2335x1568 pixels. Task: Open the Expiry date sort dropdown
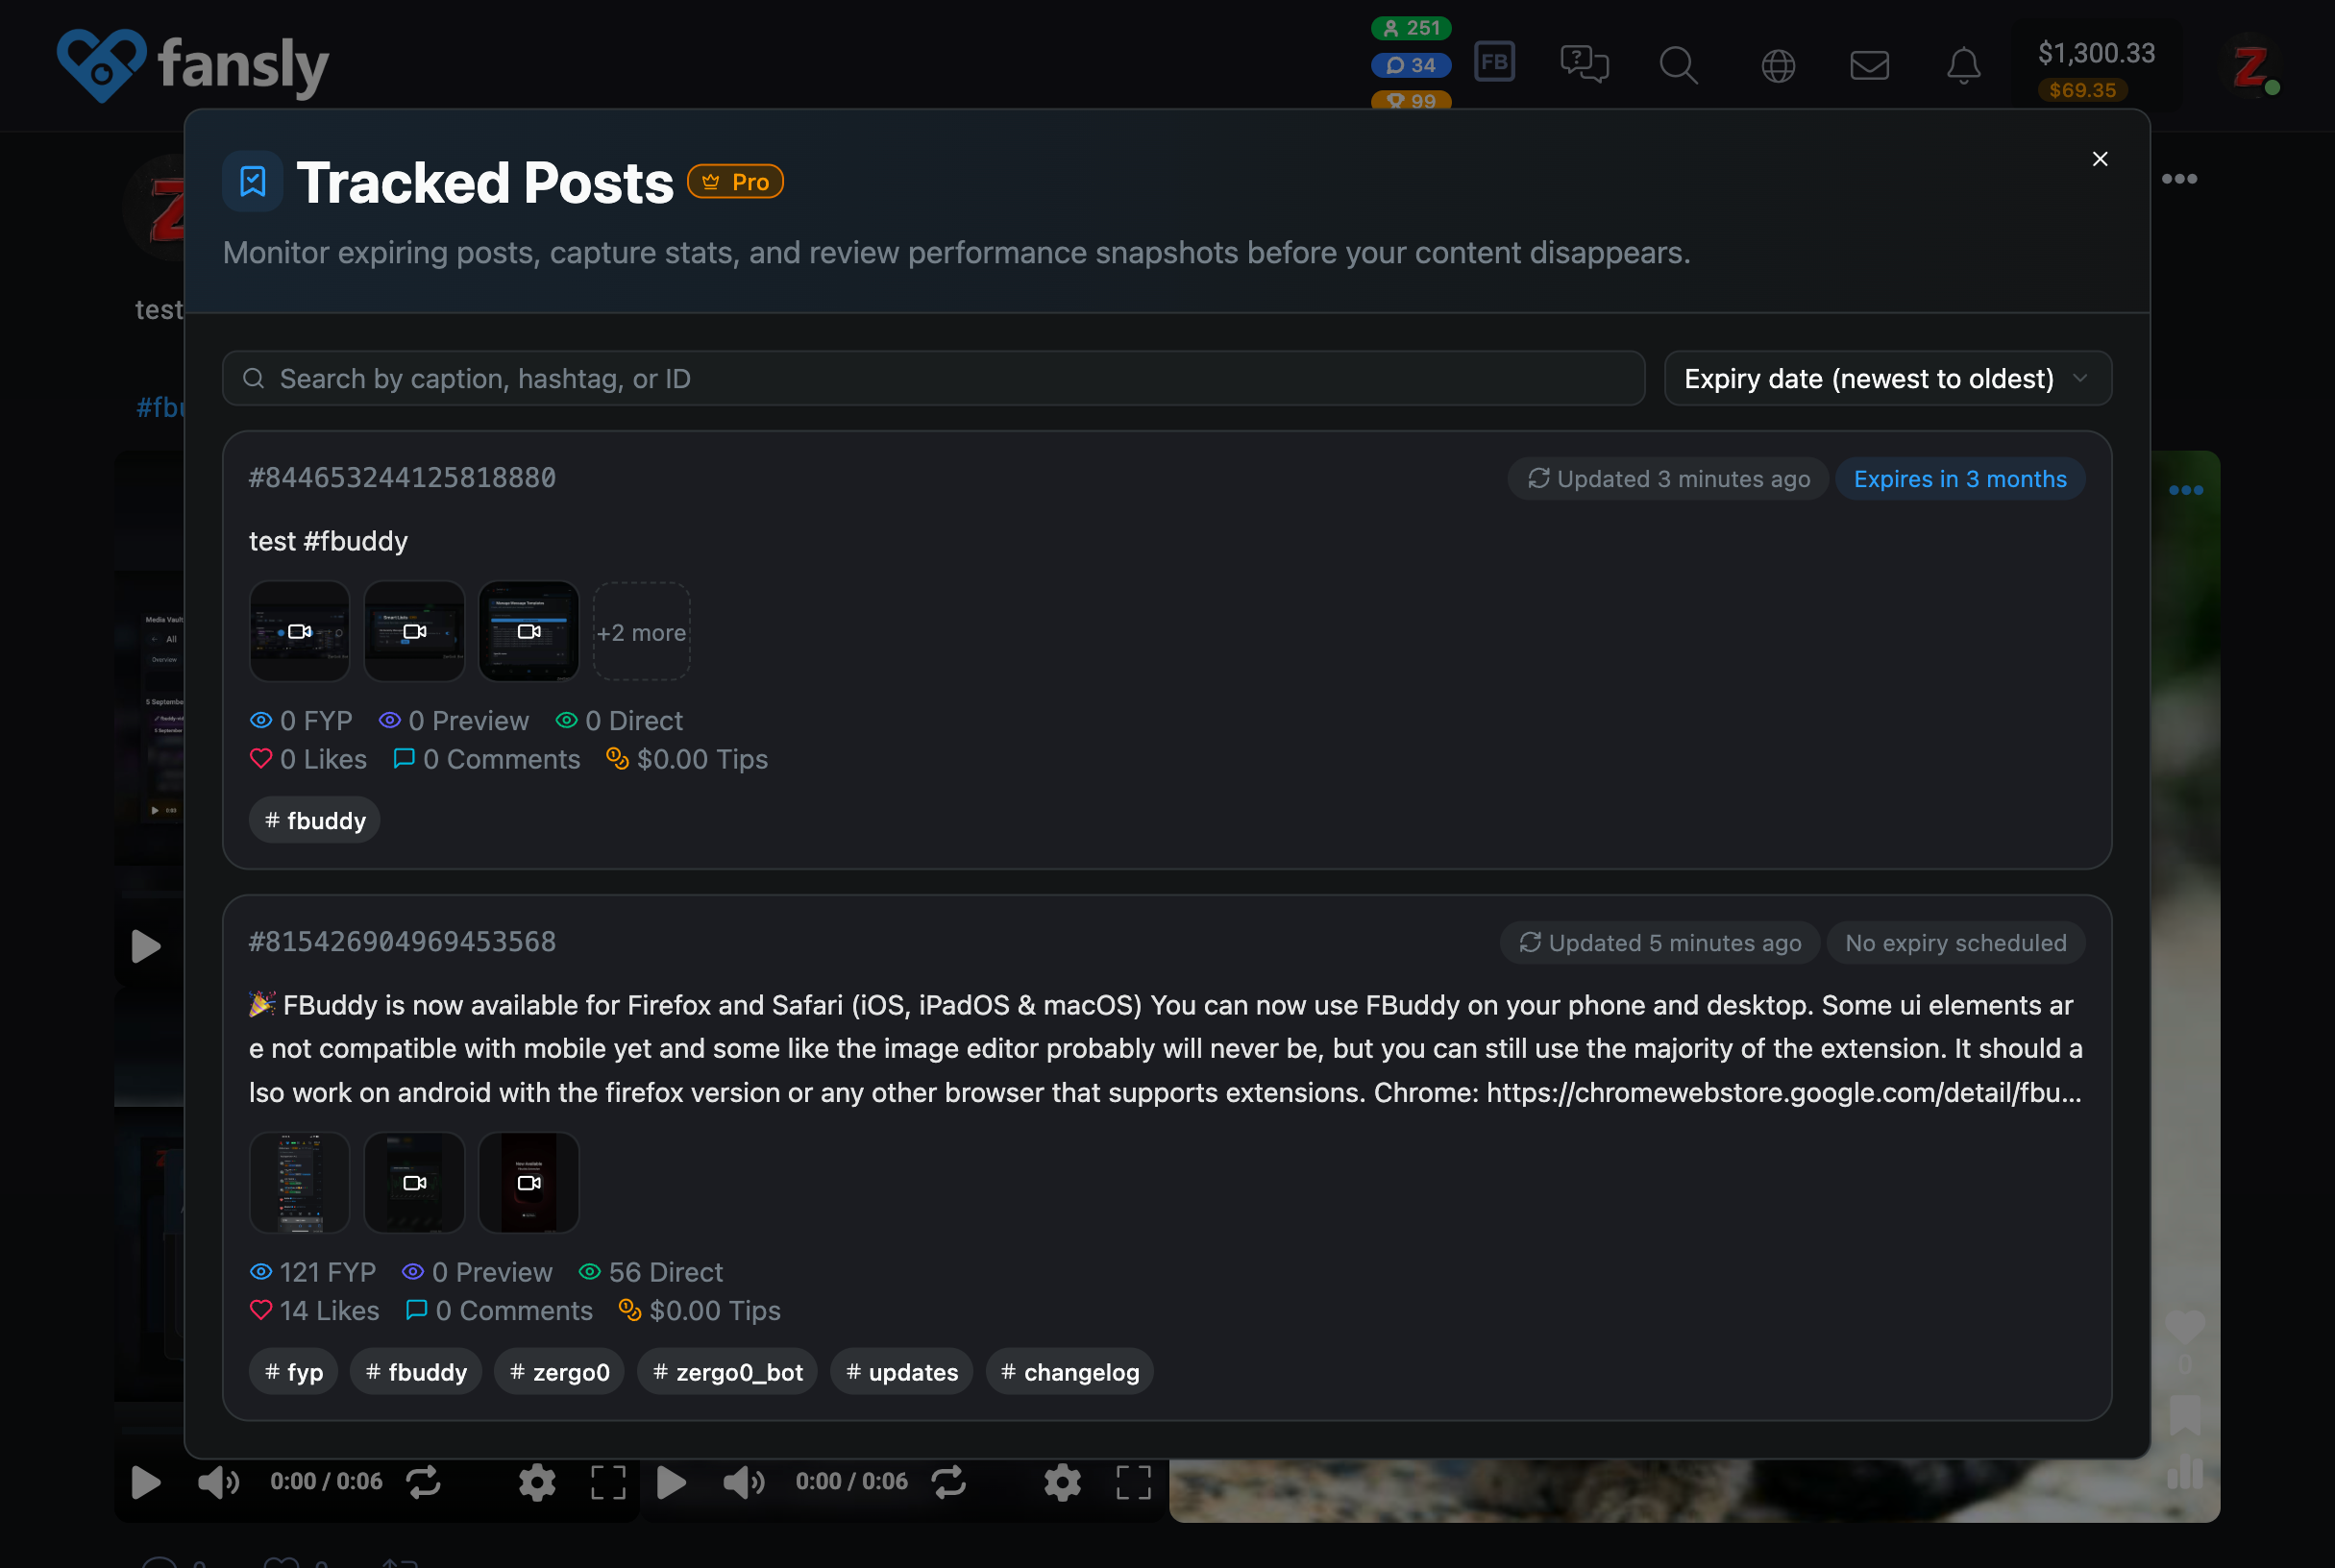[x=1886, y=378]
